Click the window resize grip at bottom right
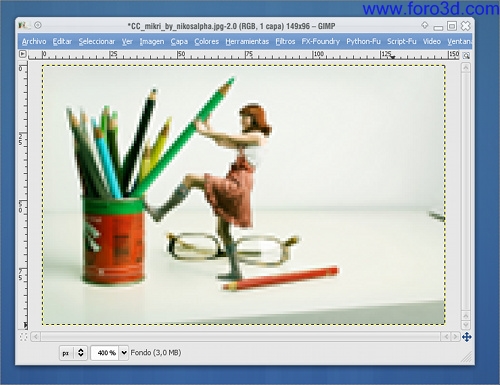Screen dimensions: 500x385 (467, 357)
